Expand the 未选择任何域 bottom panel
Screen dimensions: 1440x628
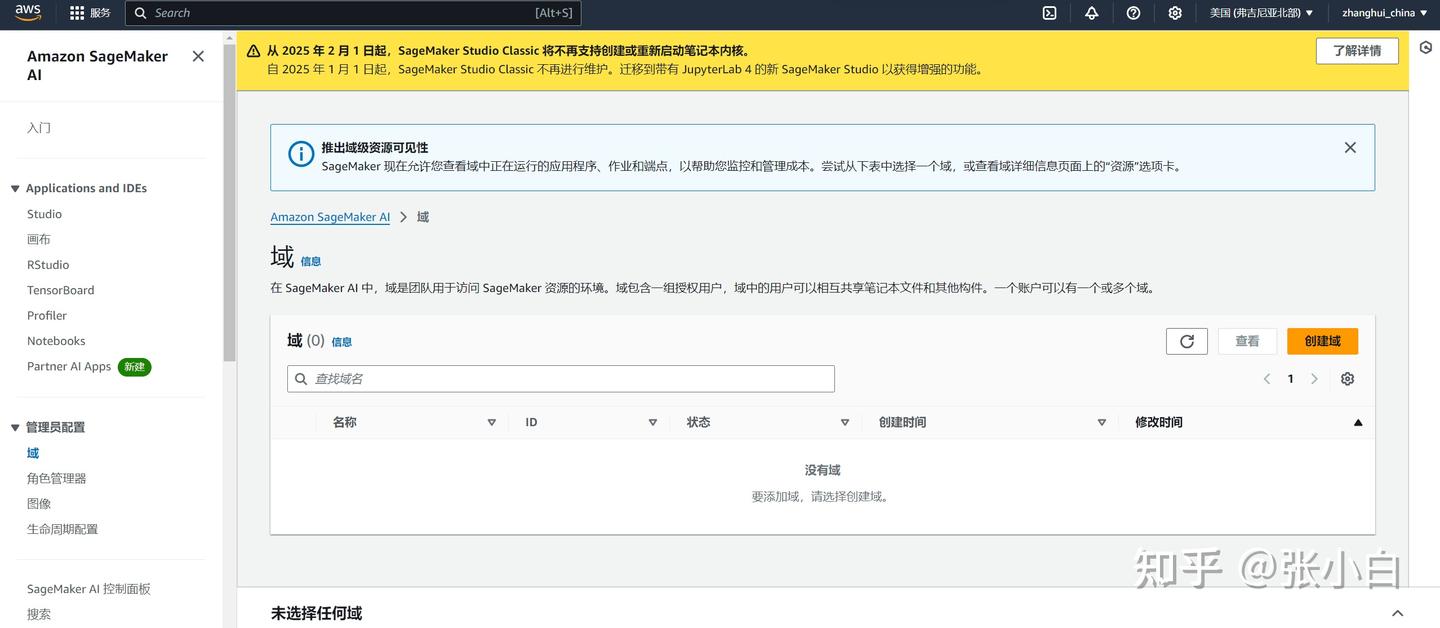(x=1398, y=613)
